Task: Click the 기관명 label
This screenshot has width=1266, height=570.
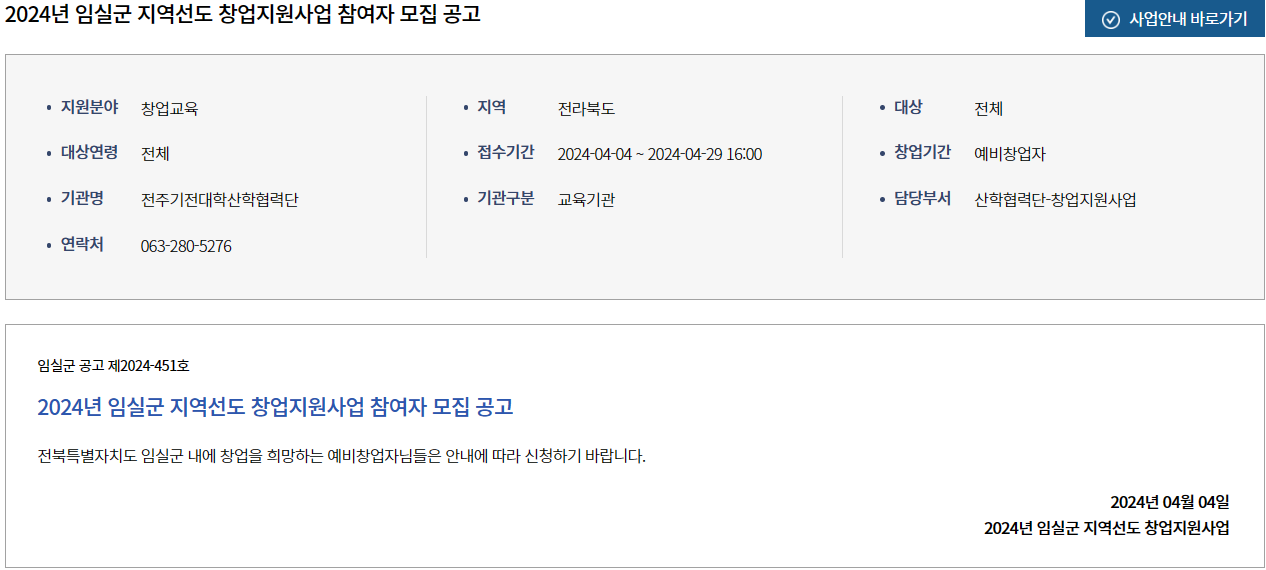Action: coord(82,199)
